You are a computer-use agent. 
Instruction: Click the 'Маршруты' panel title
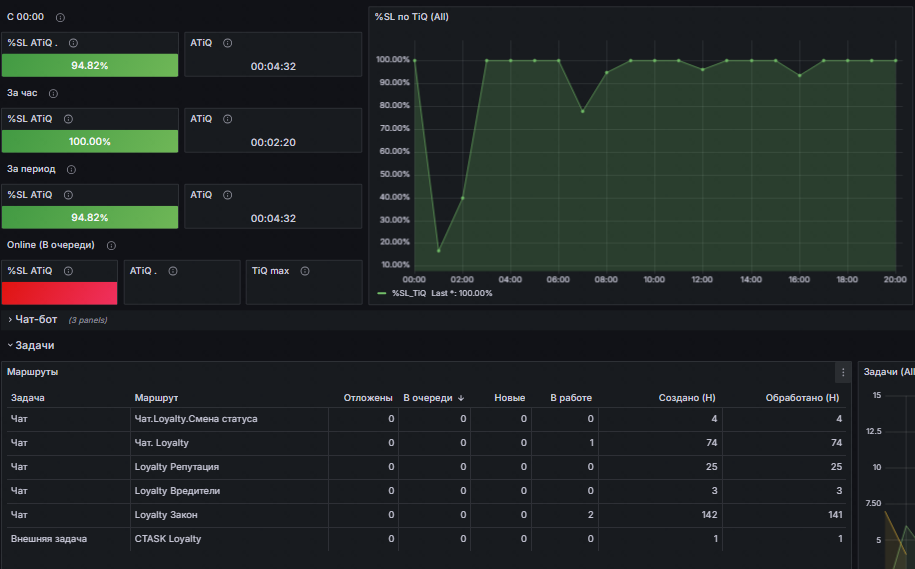pyautogui.click(x=32, y=372)
